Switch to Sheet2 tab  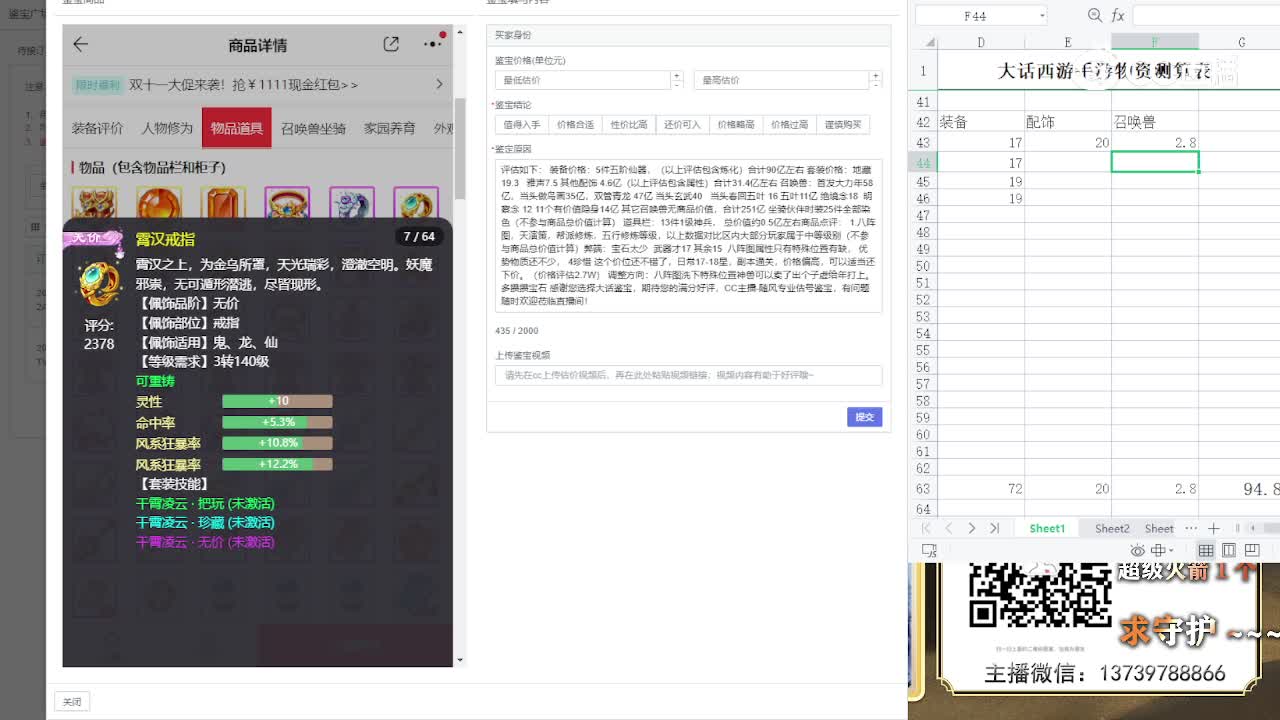pyautogui.click(x=1112, y=528)
